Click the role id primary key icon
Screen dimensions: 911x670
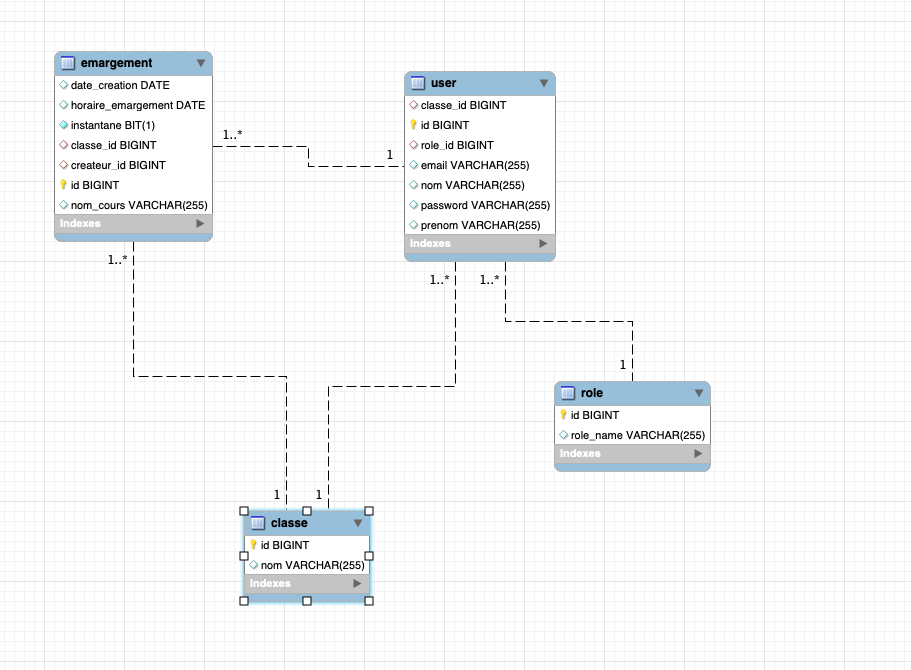(x=564, y=415)
